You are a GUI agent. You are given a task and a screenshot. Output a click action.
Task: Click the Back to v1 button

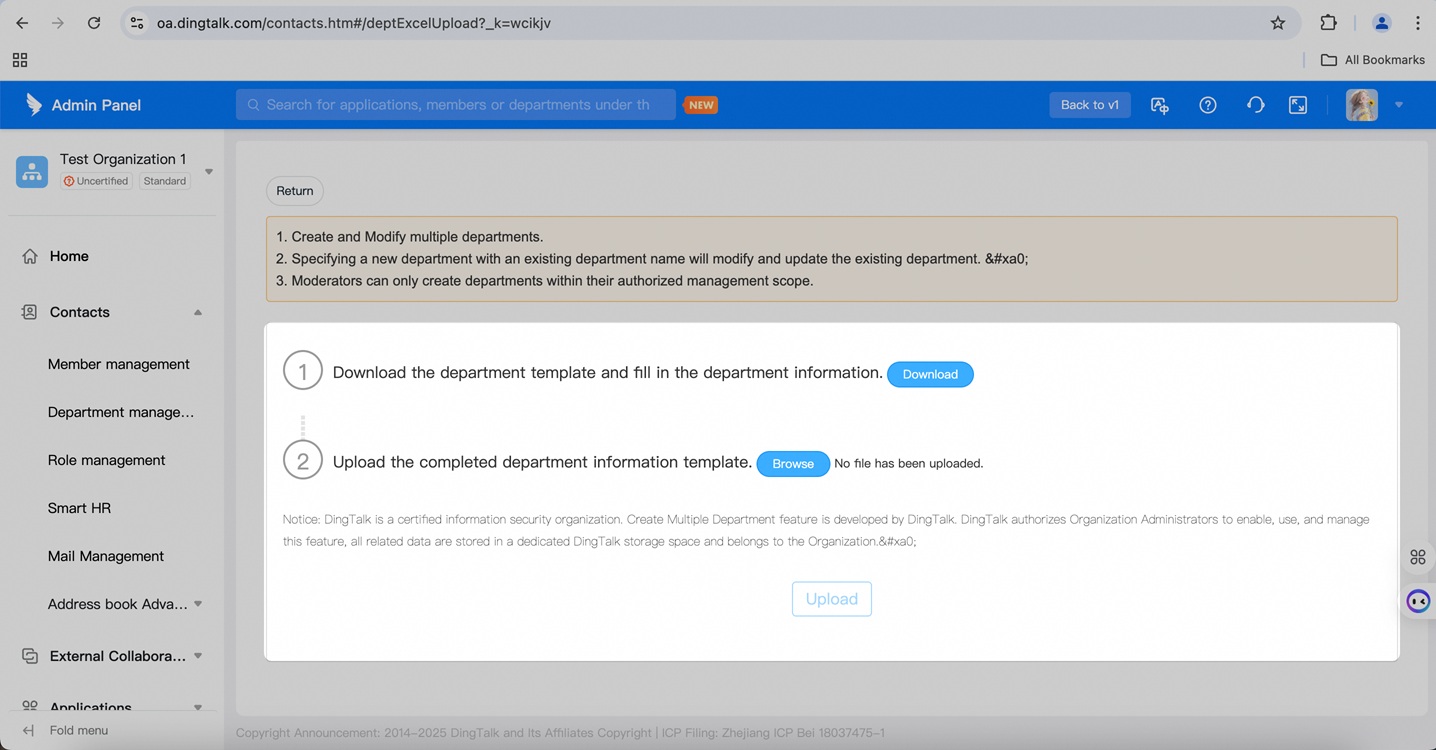pos(1090,105)
